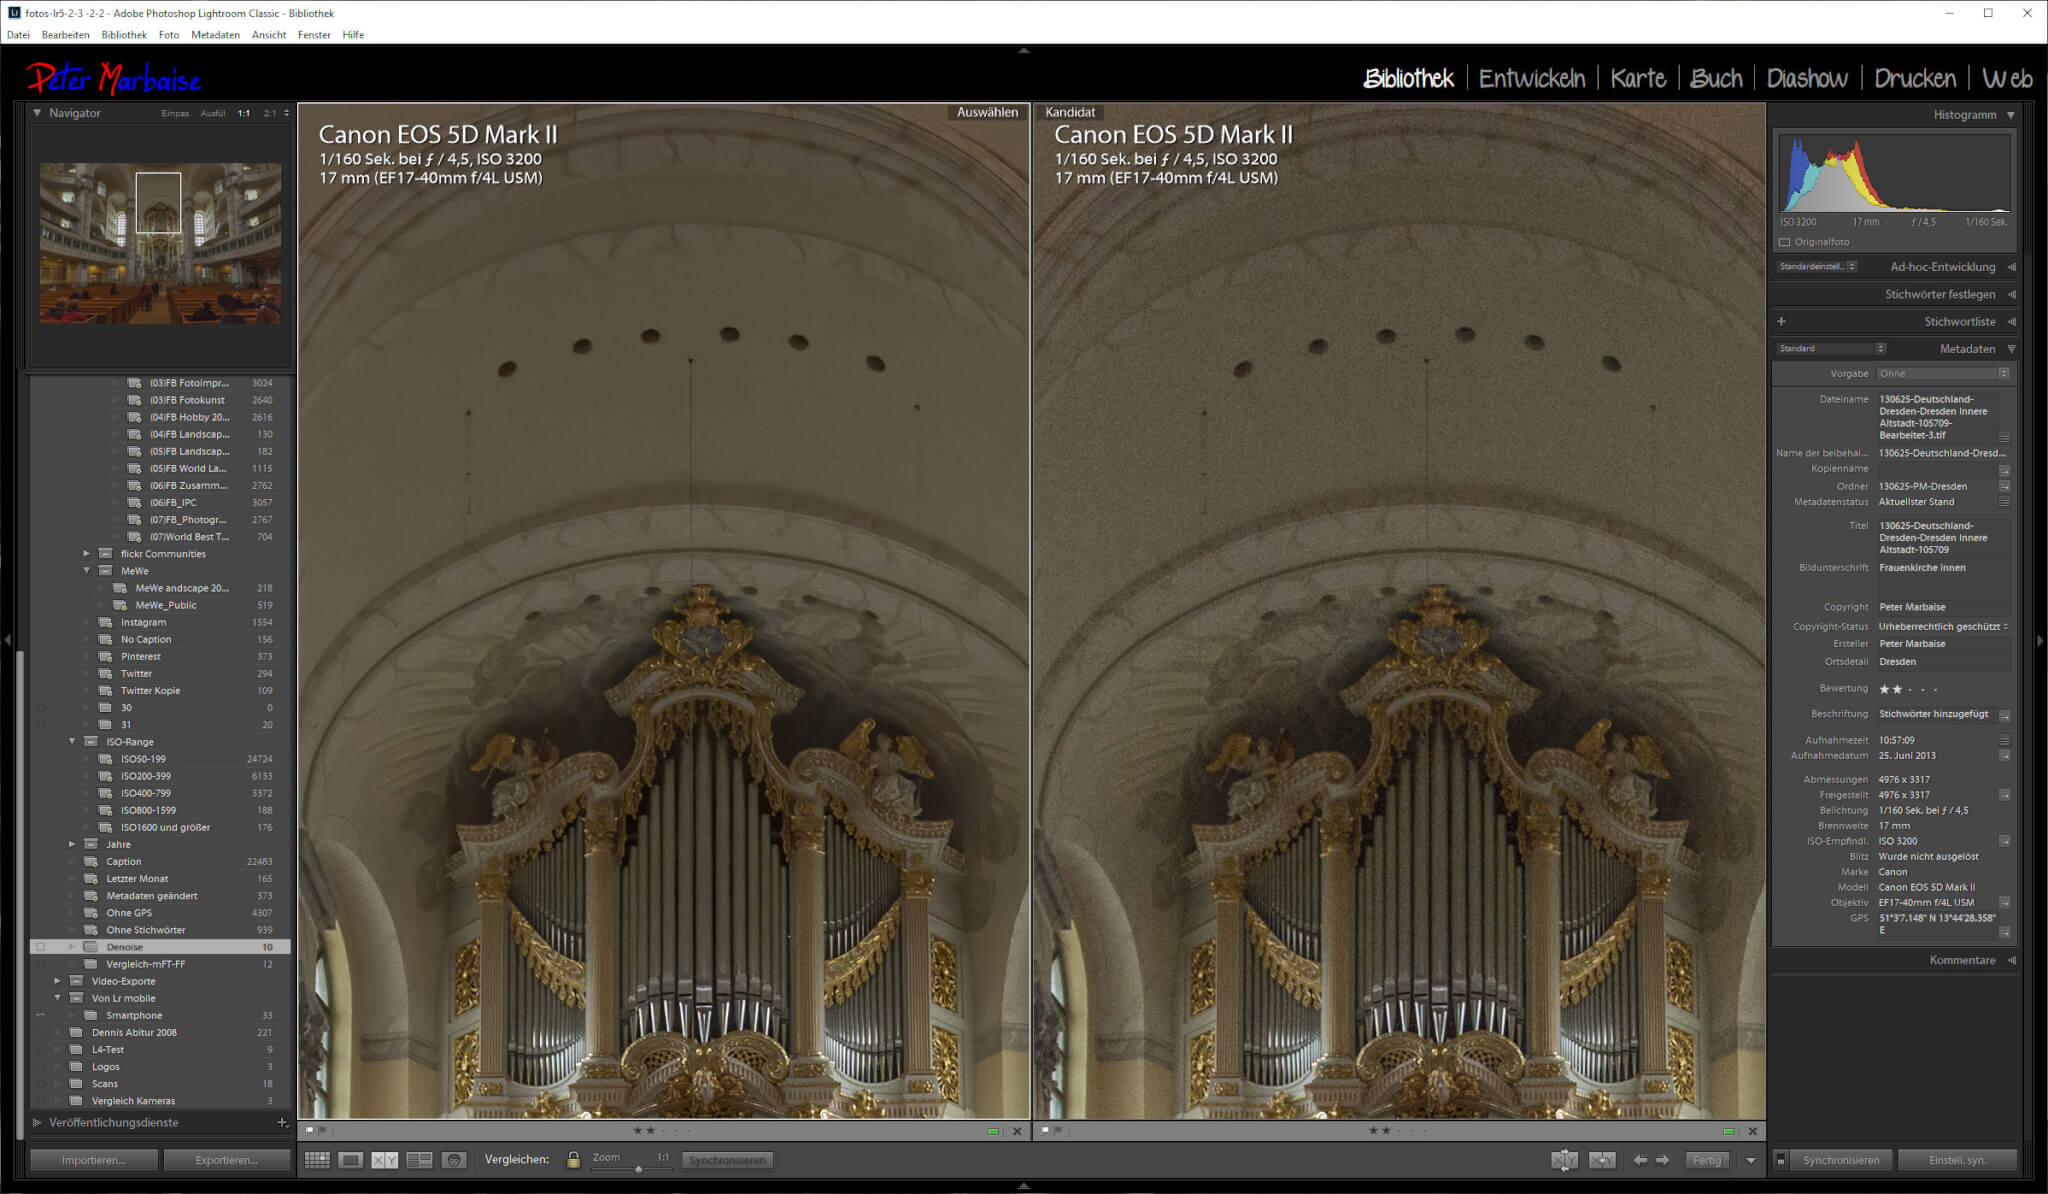The width and height of the screenshot is (2048, 1194).
Task: Set rejected flag on the Auswählen image
Action: click(x=322, y=1130)
